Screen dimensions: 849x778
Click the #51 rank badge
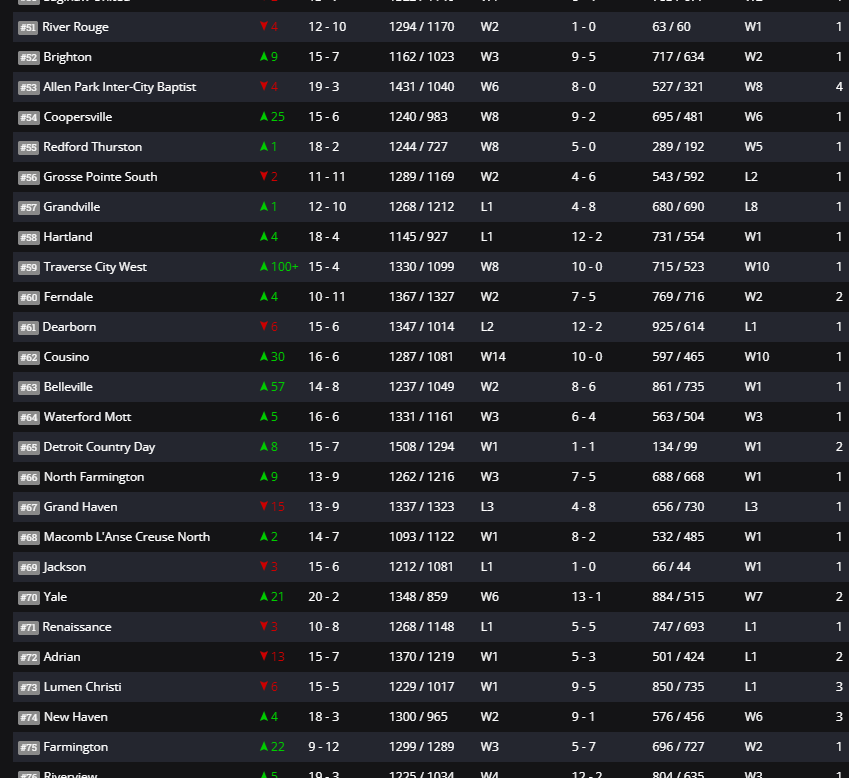click(x=28, y=28)
